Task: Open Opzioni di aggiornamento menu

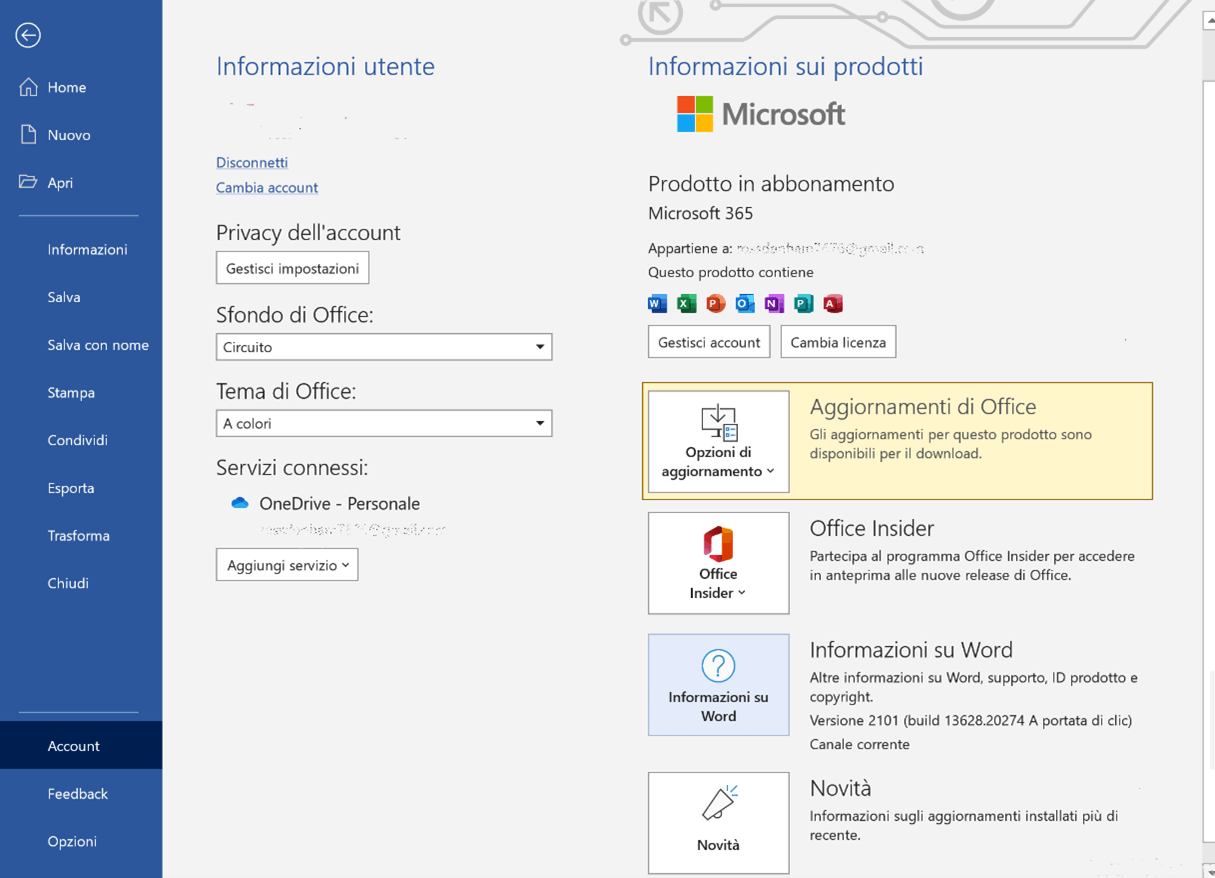Action: coord(718,441)
